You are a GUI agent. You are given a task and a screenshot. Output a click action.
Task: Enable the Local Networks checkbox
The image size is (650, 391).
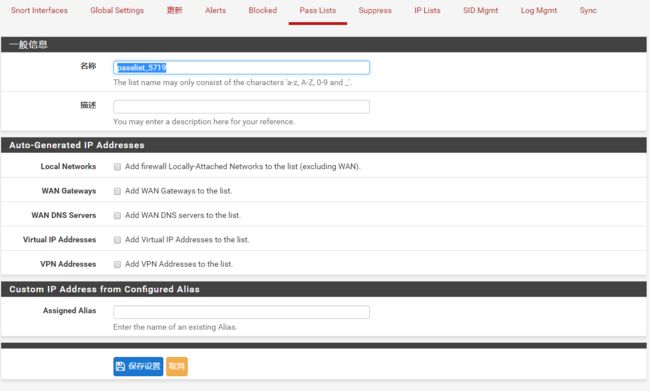(x=117, y=167)
